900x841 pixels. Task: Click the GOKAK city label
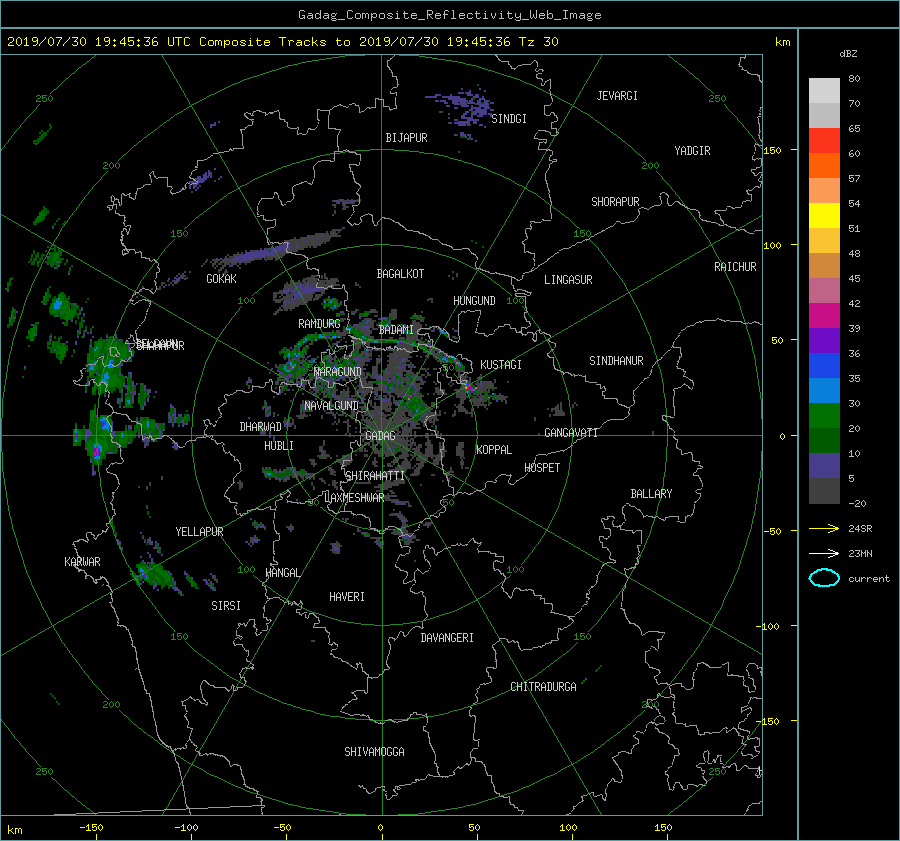221,279
